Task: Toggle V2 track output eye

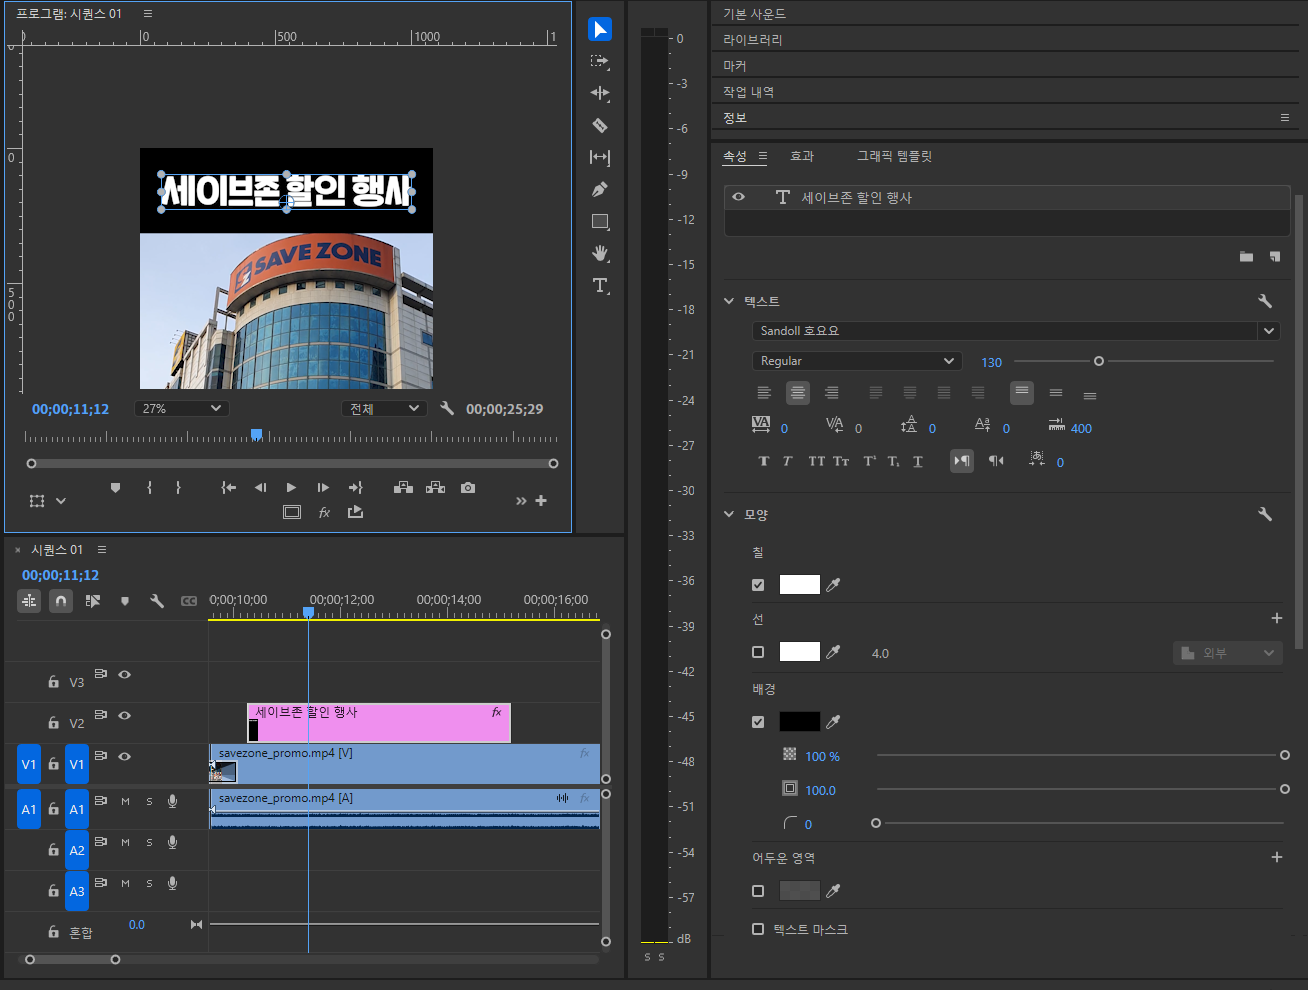Action: click(125, 716)
